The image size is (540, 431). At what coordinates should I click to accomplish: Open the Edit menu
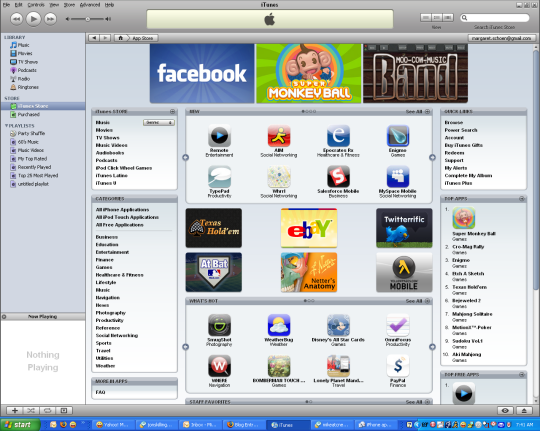pyautogui.click(x=19, y=4)
